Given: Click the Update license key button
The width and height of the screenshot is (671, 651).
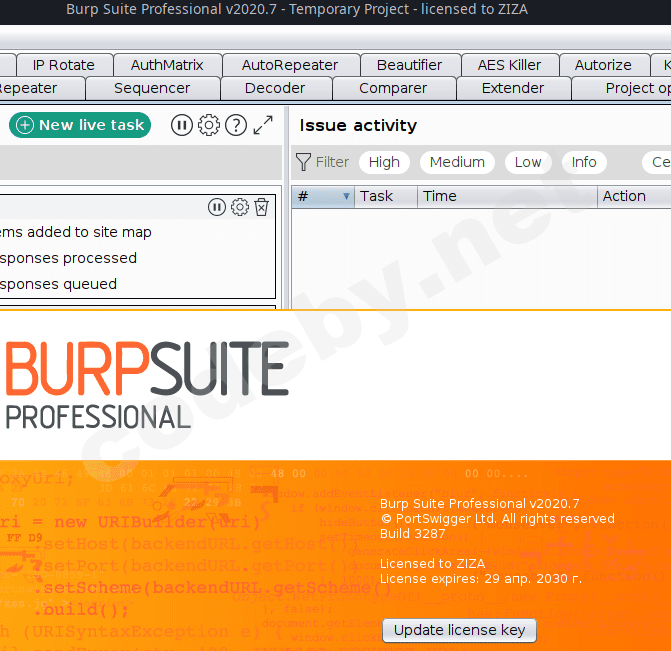Looking at the screenshot, I should [459, 630].
